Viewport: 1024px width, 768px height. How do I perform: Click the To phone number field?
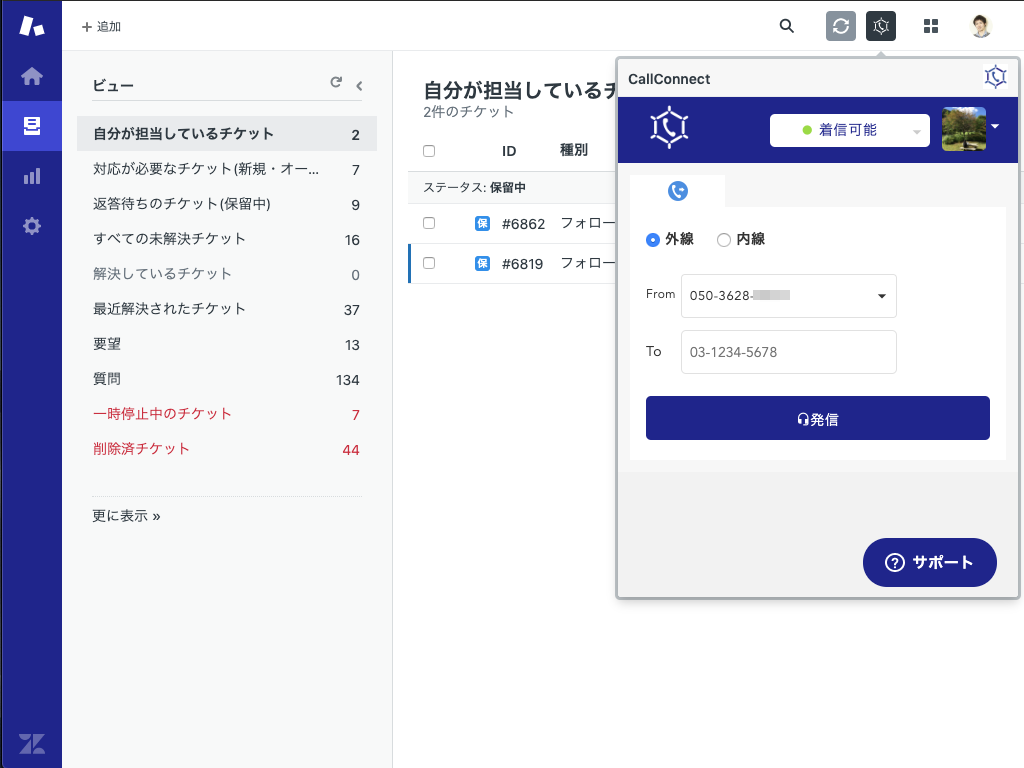(788, 352)
